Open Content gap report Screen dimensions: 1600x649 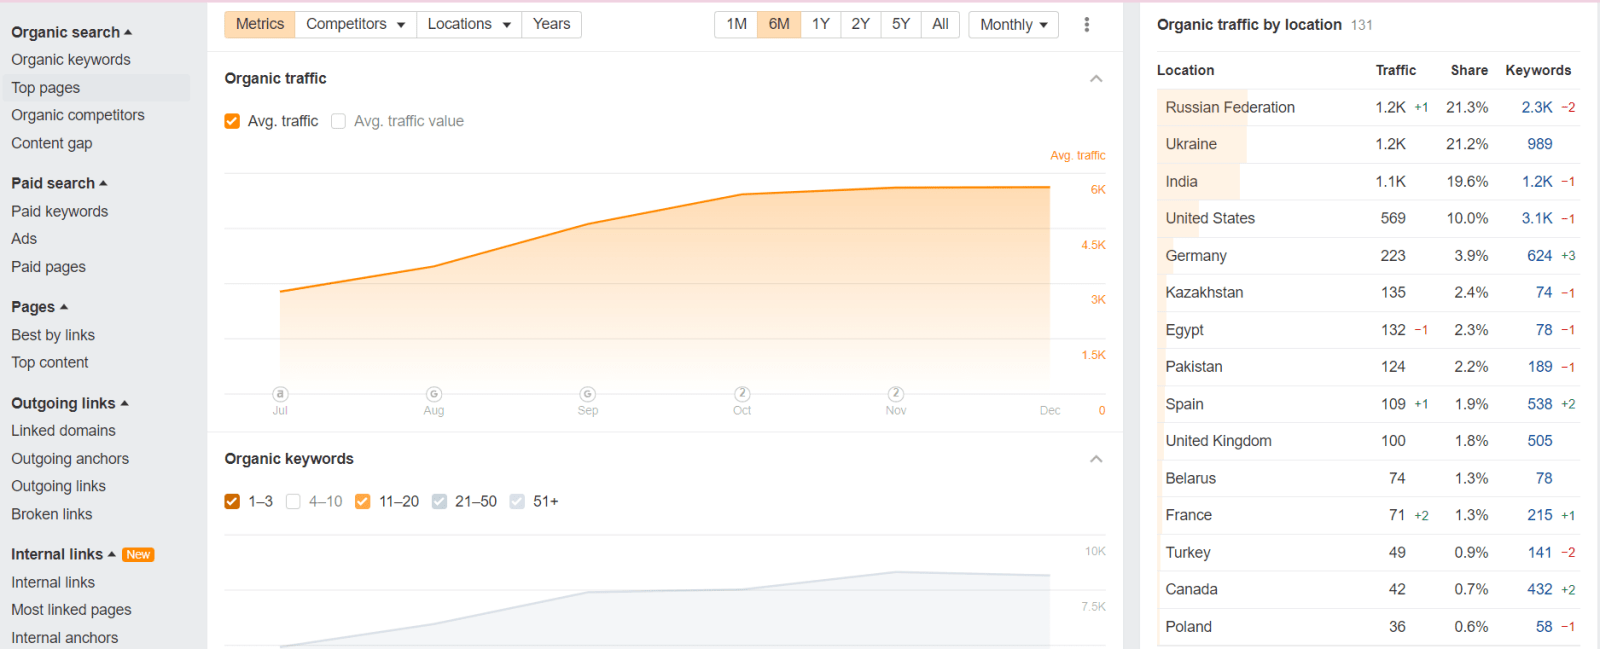[x=52, y=143]
